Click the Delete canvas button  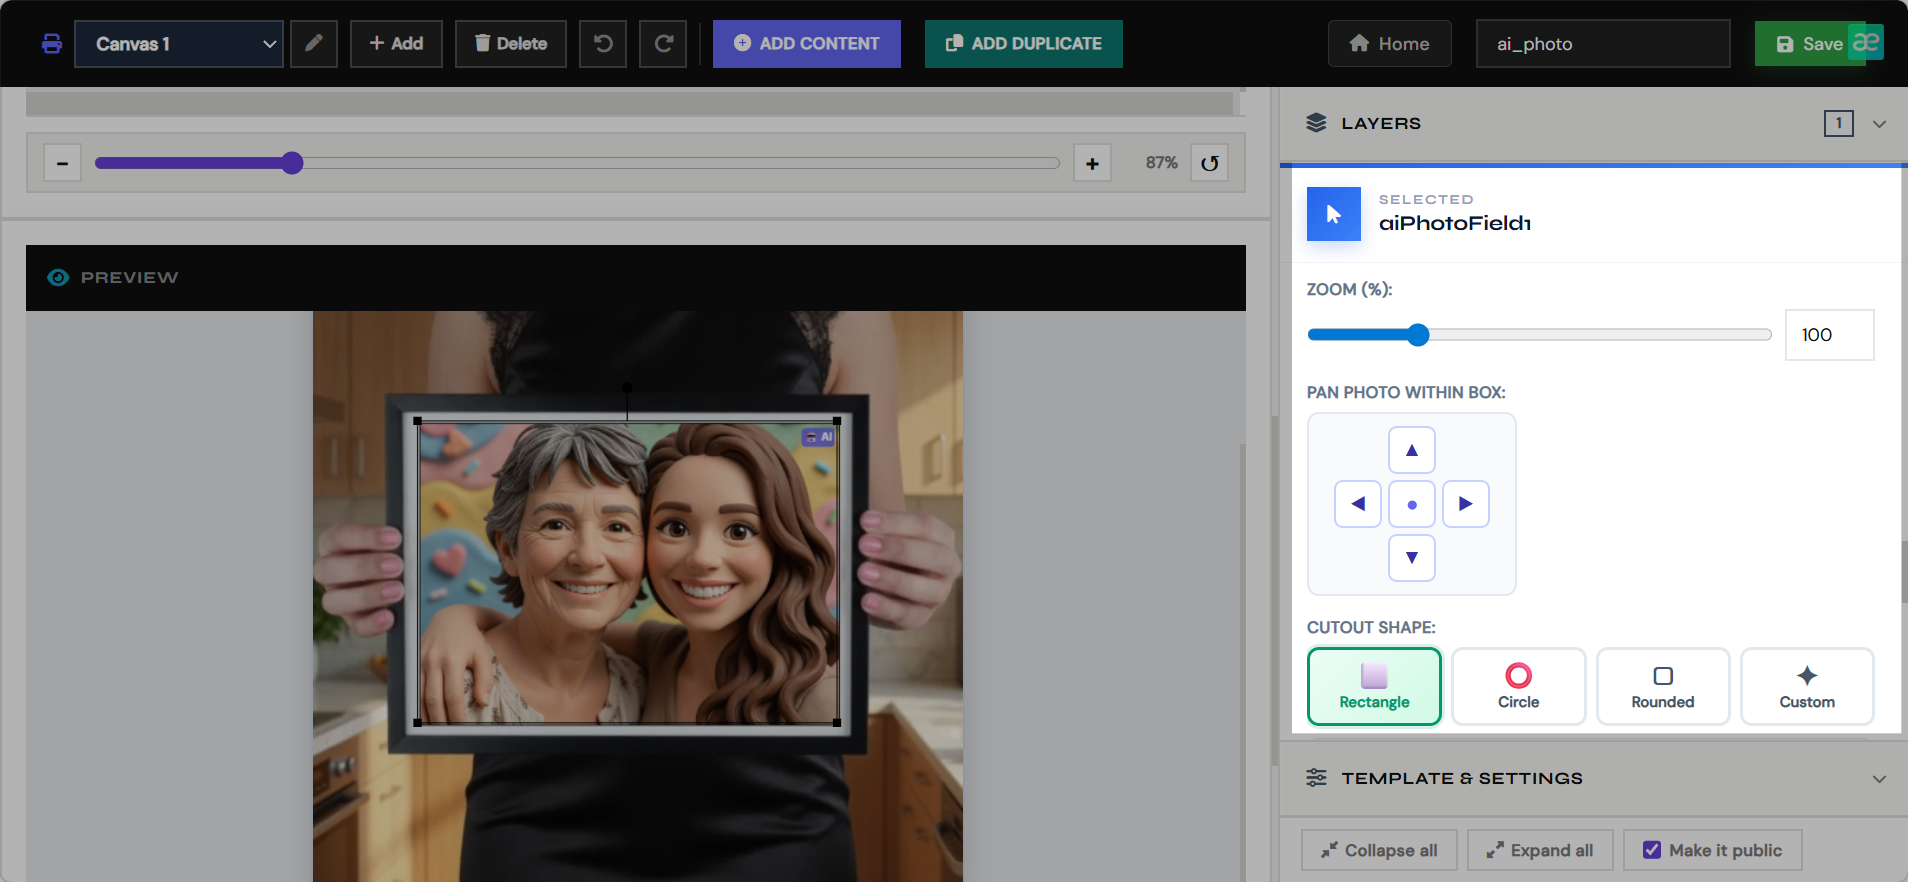(x=511, y=44)
